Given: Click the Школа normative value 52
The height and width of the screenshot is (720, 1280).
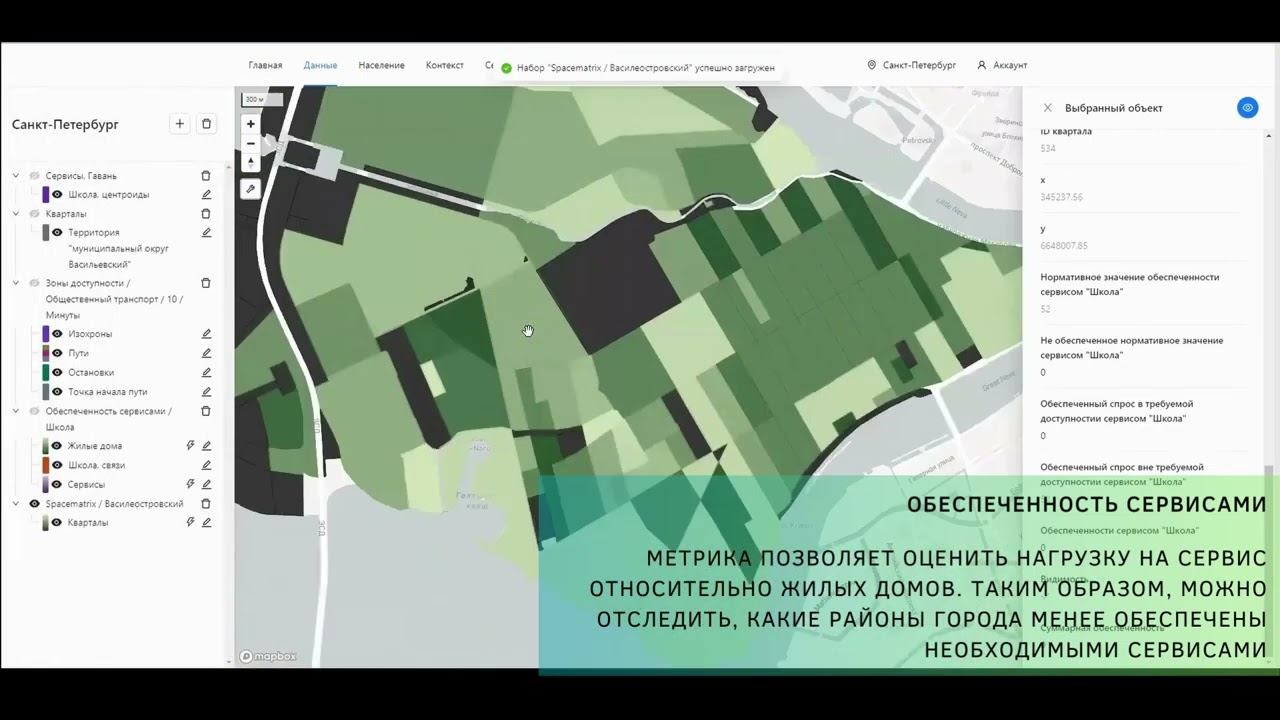Looking at the screenshot, I should point(1045,309).
